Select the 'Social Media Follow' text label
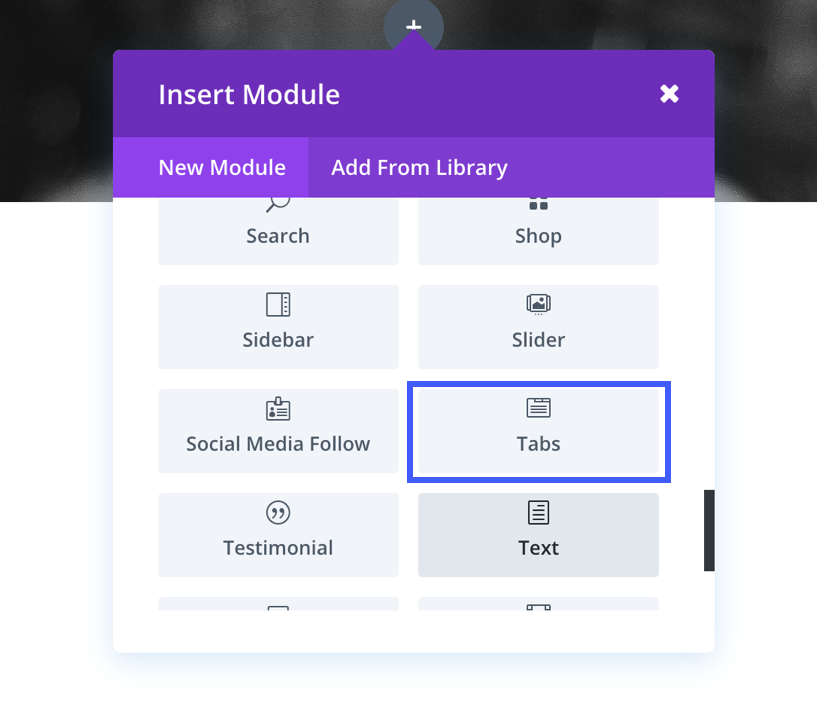The width and height of the screenshot is (817, 701). point(278,444)
